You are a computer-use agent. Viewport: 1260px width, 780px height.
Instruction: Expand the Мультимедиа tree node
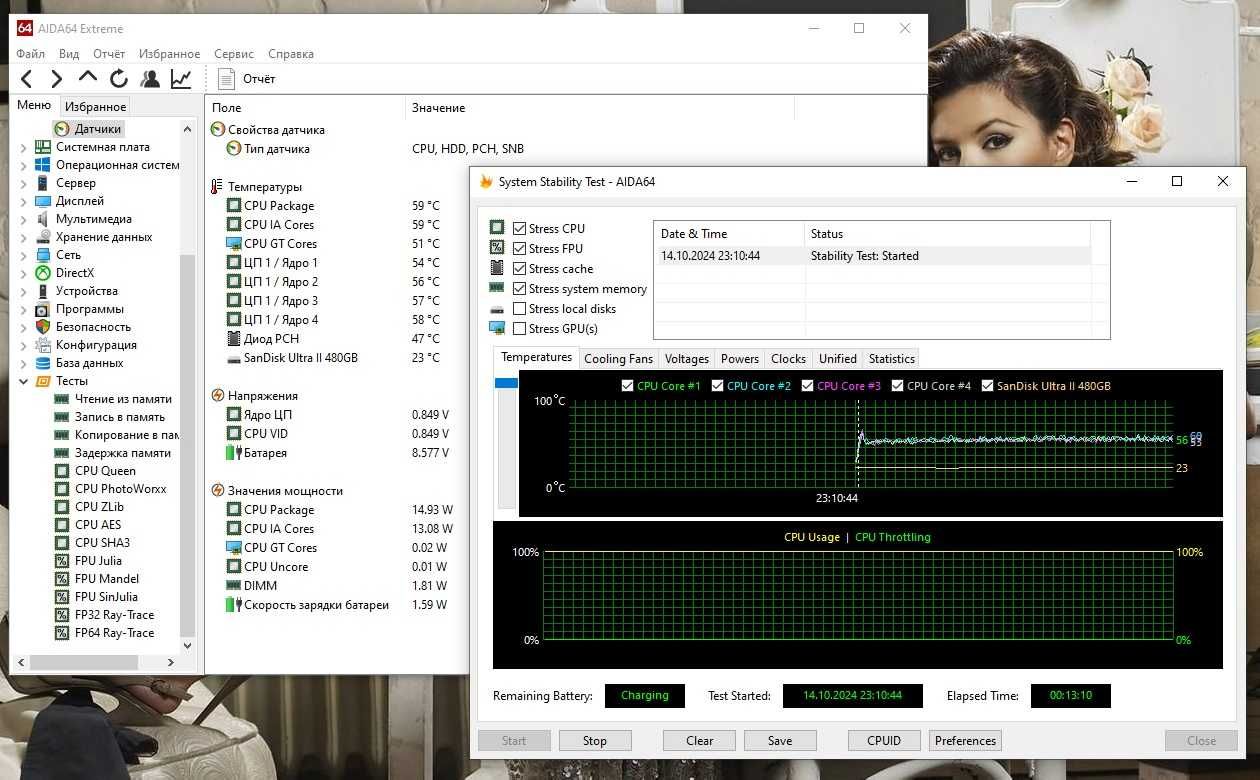[x=24, y=219]
